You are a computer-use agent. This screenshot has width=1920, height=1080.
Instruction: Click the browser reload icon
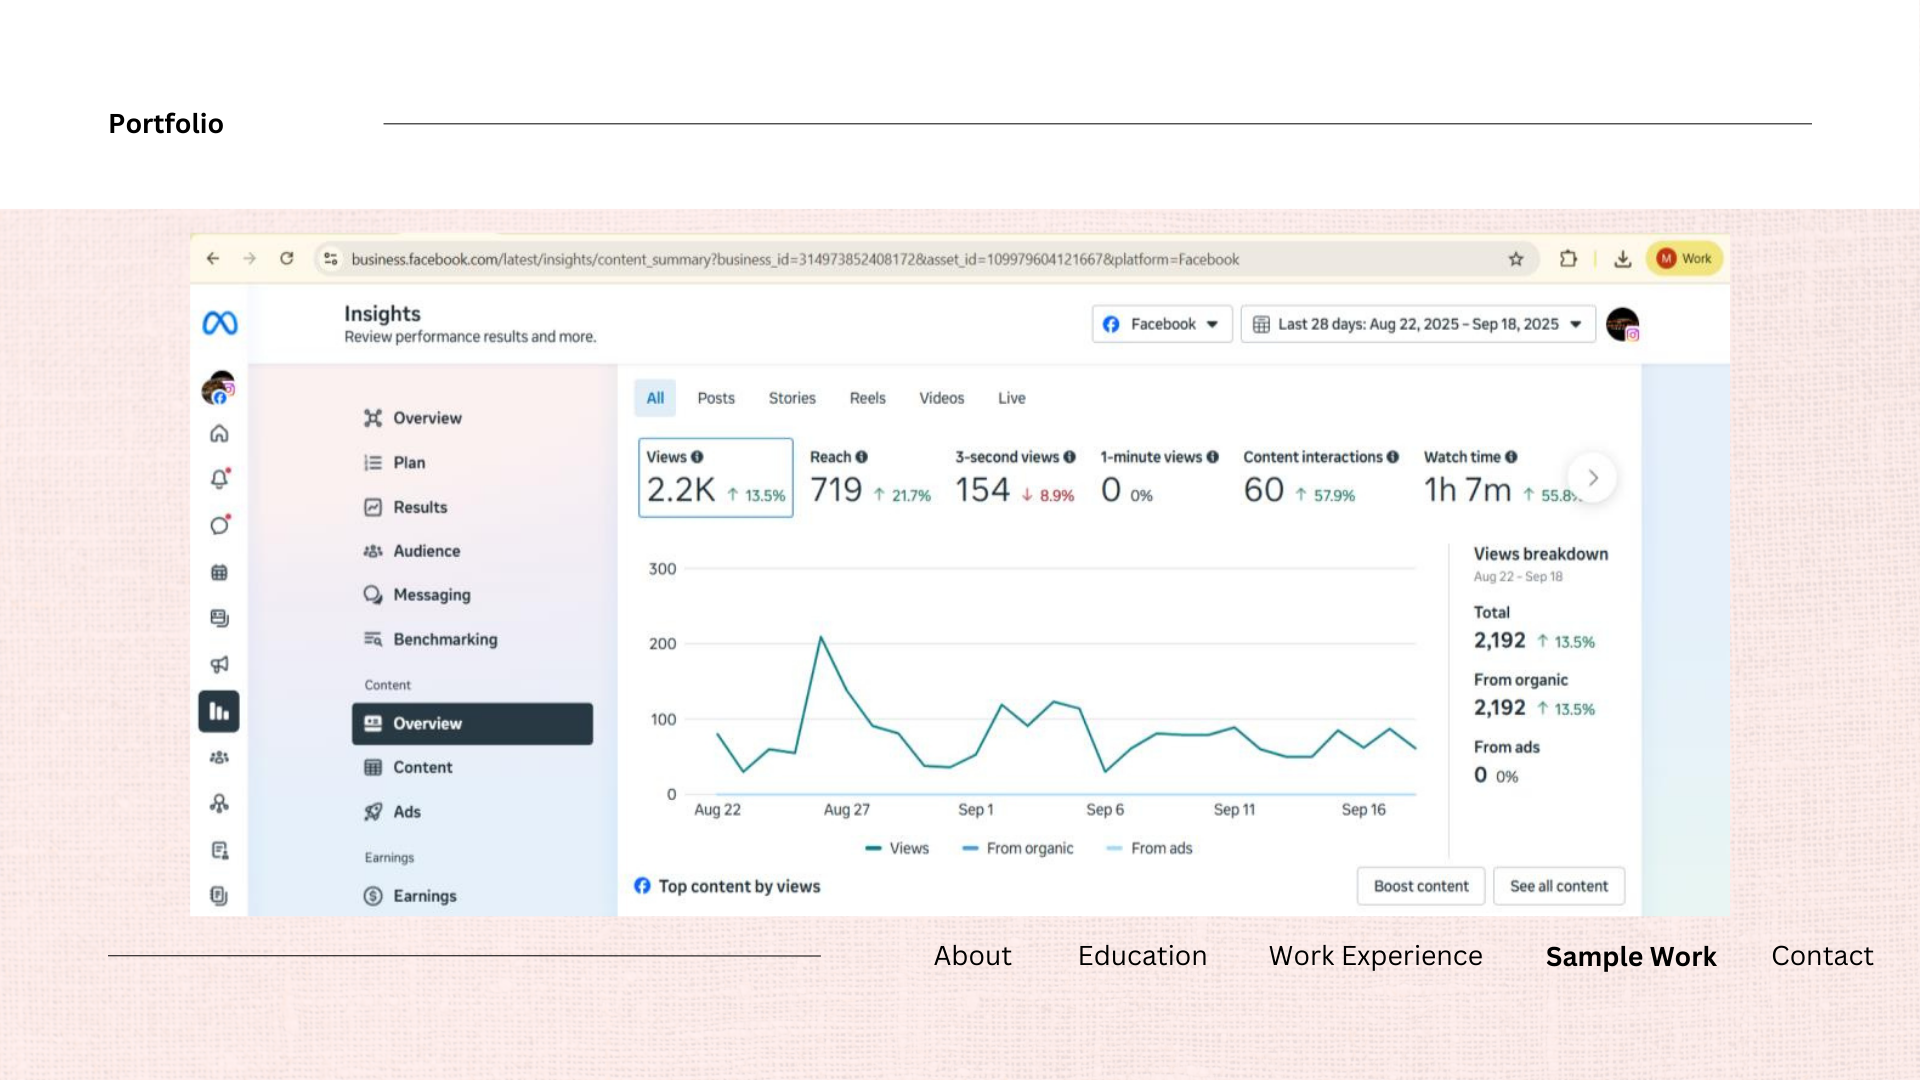[x=287, y=259]
